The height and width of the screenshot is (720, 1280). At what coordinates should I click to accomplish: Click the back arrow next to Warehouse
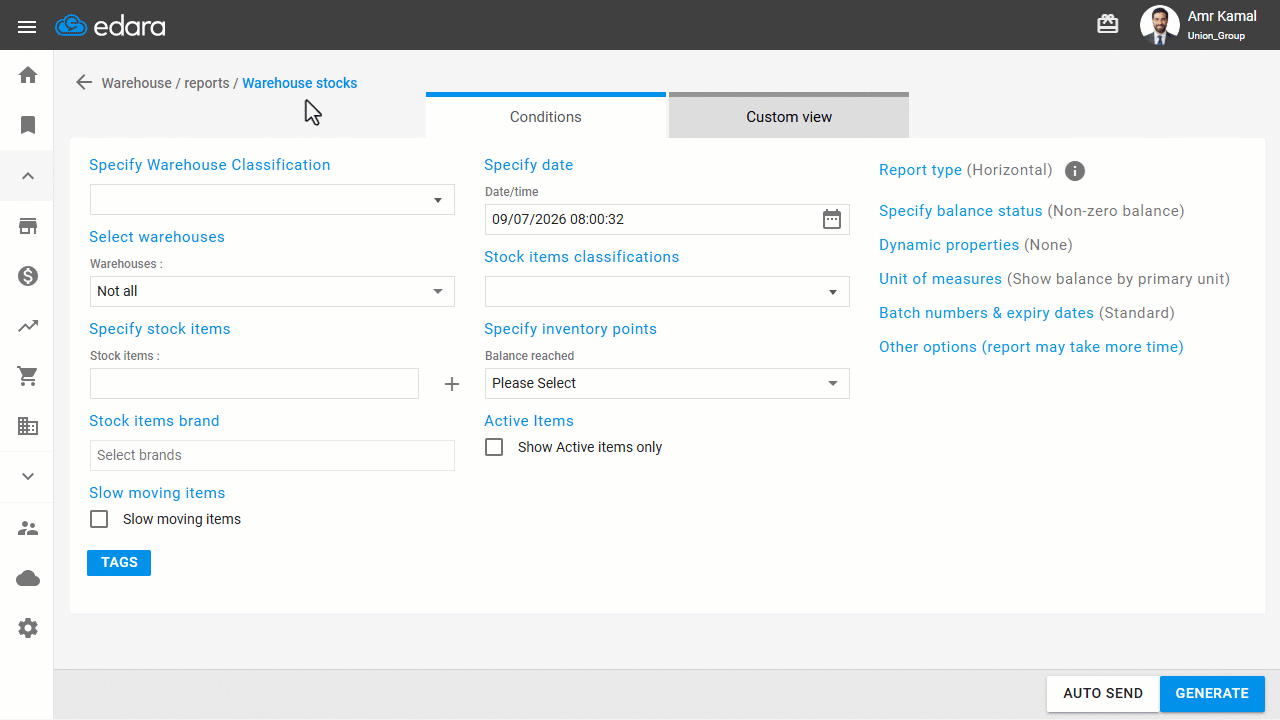(84, 83)
